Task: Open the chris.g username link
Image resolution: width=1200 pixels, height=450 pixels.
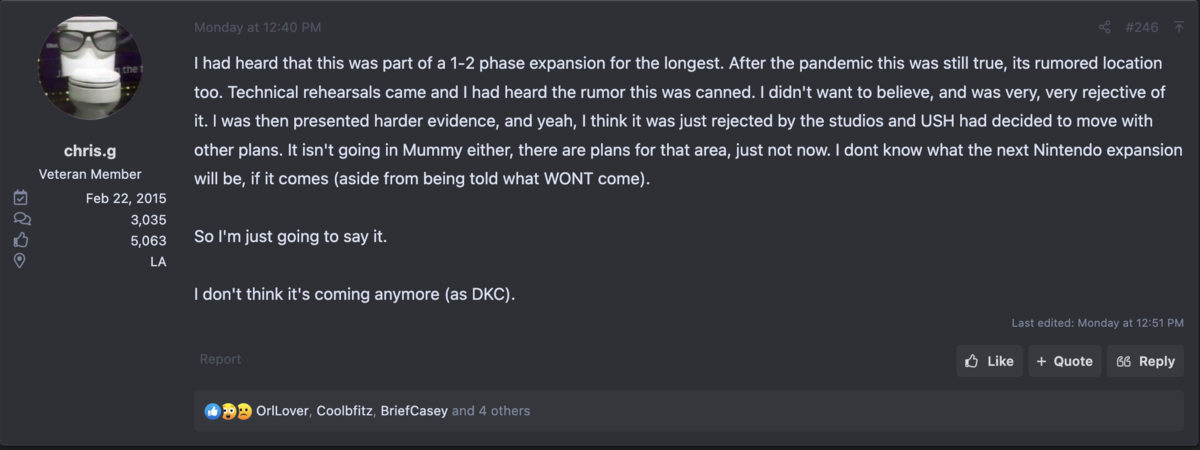Action: [90, 151]
